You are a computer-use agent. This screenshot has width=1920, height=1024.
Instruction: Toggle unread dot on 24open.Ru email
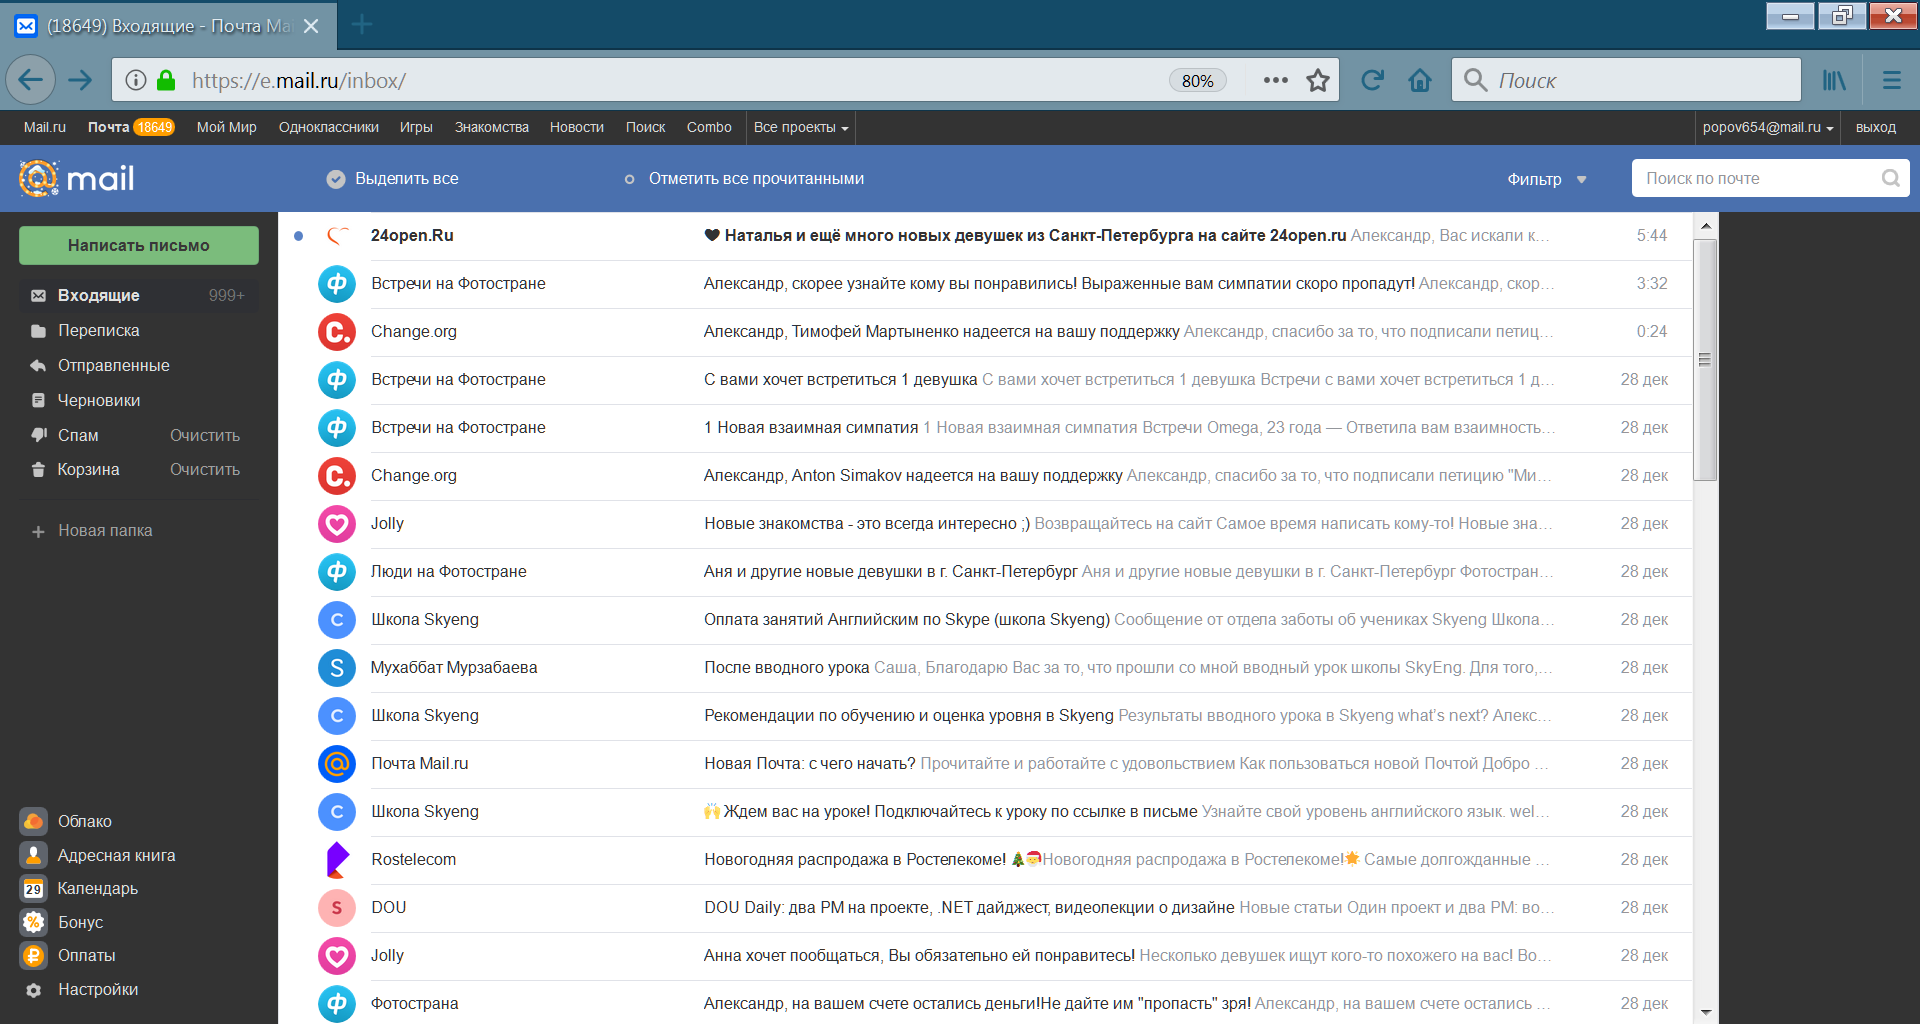[298, 236]
